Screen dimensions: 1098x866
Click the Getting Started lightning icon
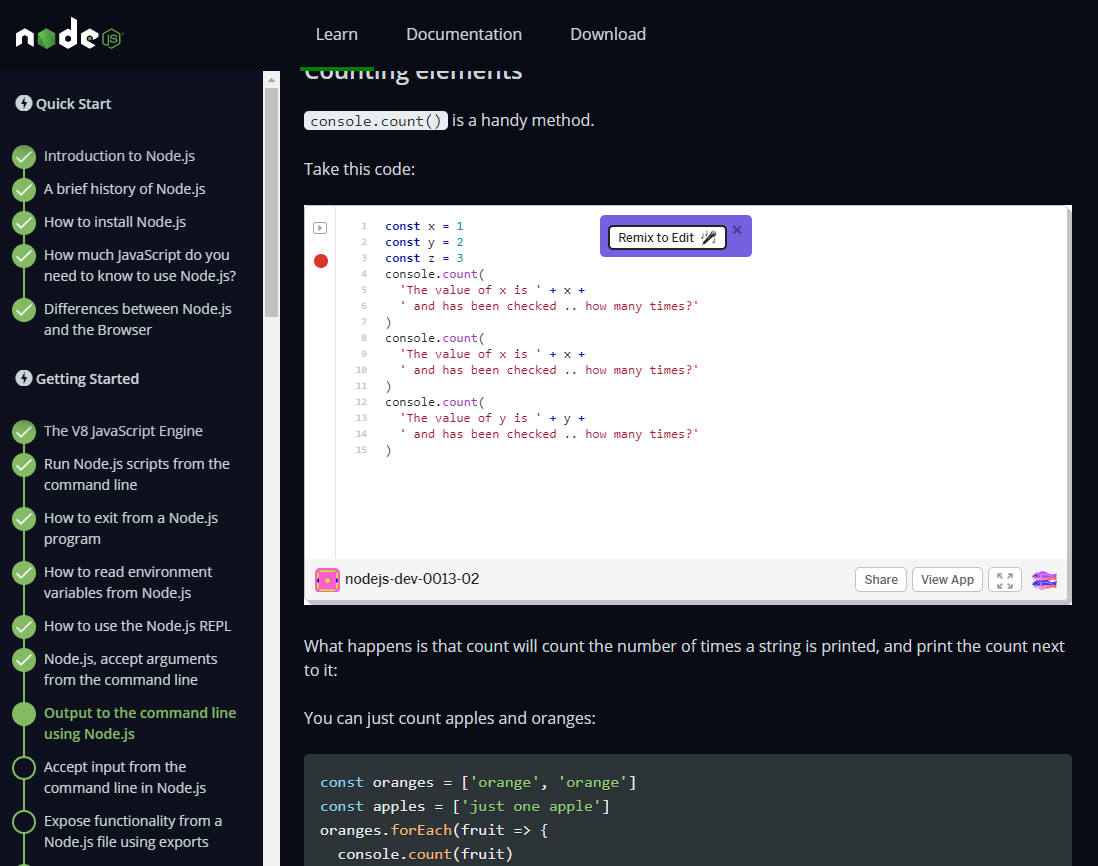pyautogui.click(x=24, y=378)
